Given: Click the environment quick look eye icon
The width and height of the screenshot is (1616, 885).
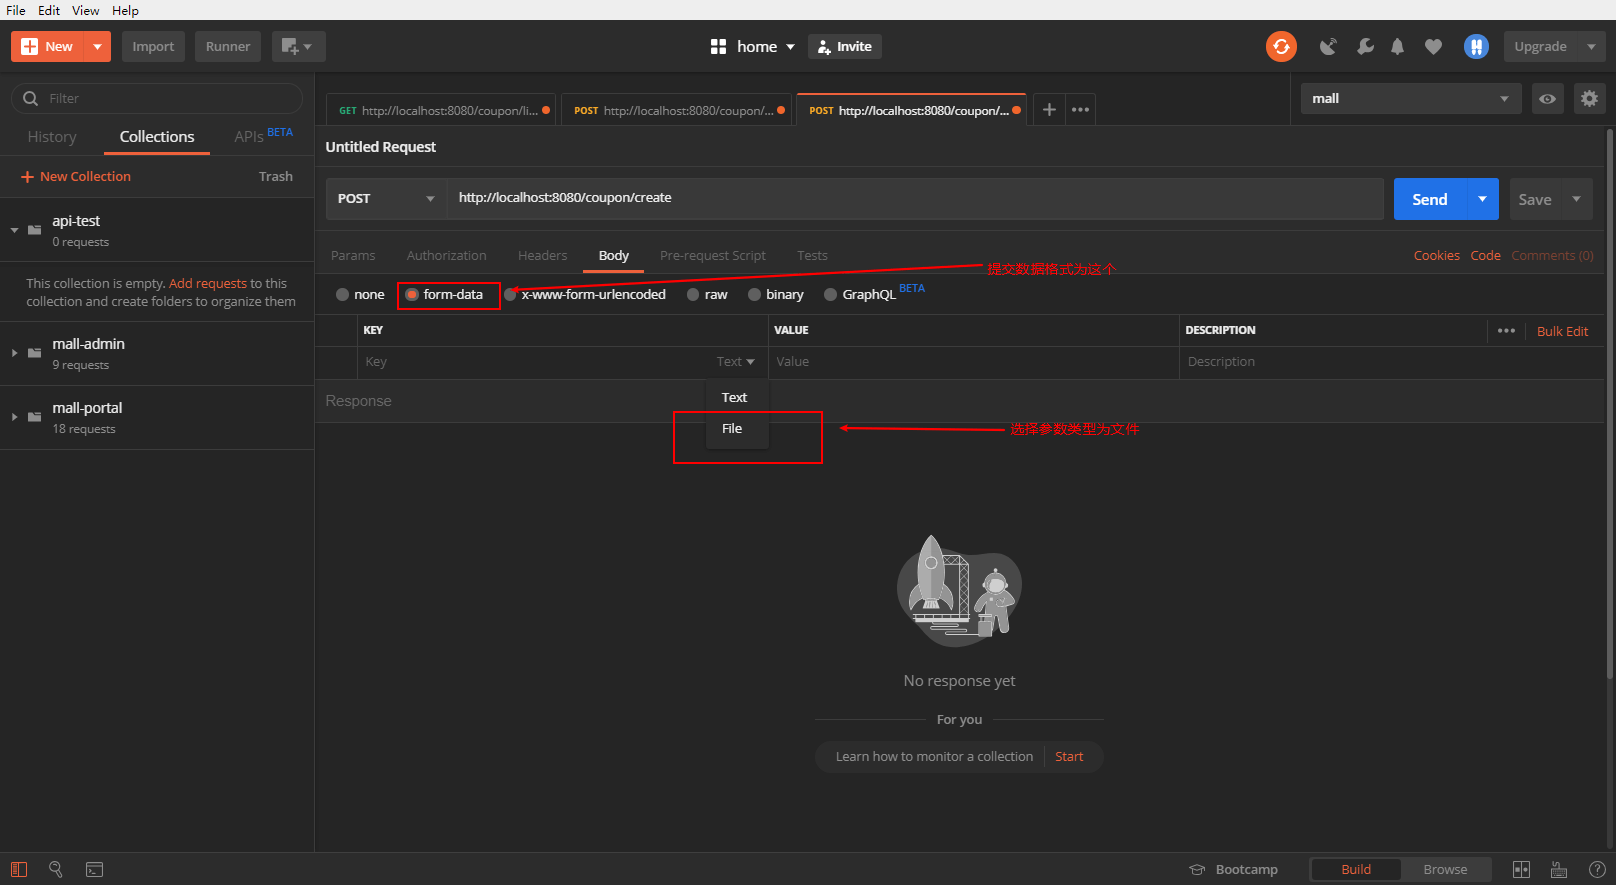Looking at the screenshot, I should pyautogui.click(x=1547, y=98).
